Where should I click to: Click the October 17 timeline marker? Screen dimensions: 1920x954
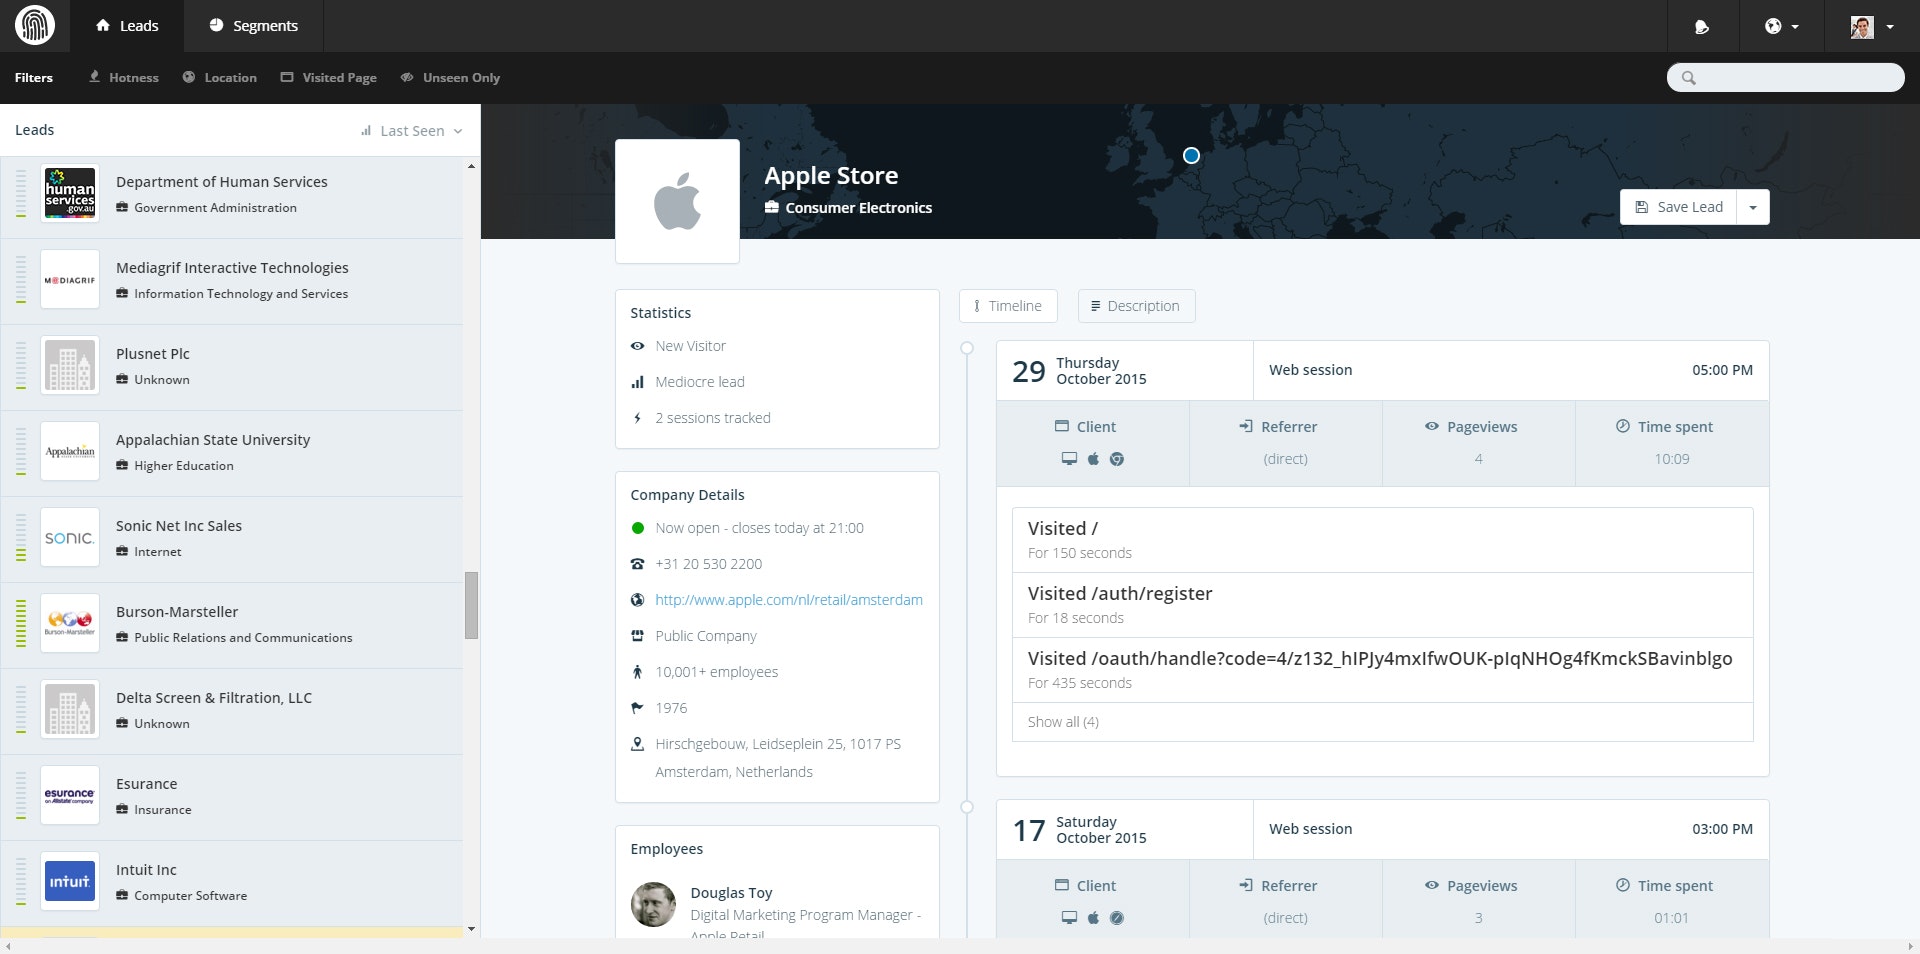click(967, 807)
